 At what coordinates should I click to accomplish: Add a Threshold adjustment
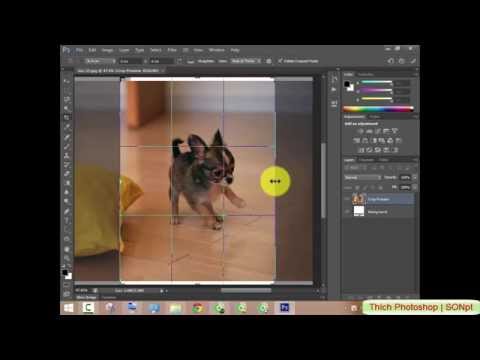[x=378, y=150]
